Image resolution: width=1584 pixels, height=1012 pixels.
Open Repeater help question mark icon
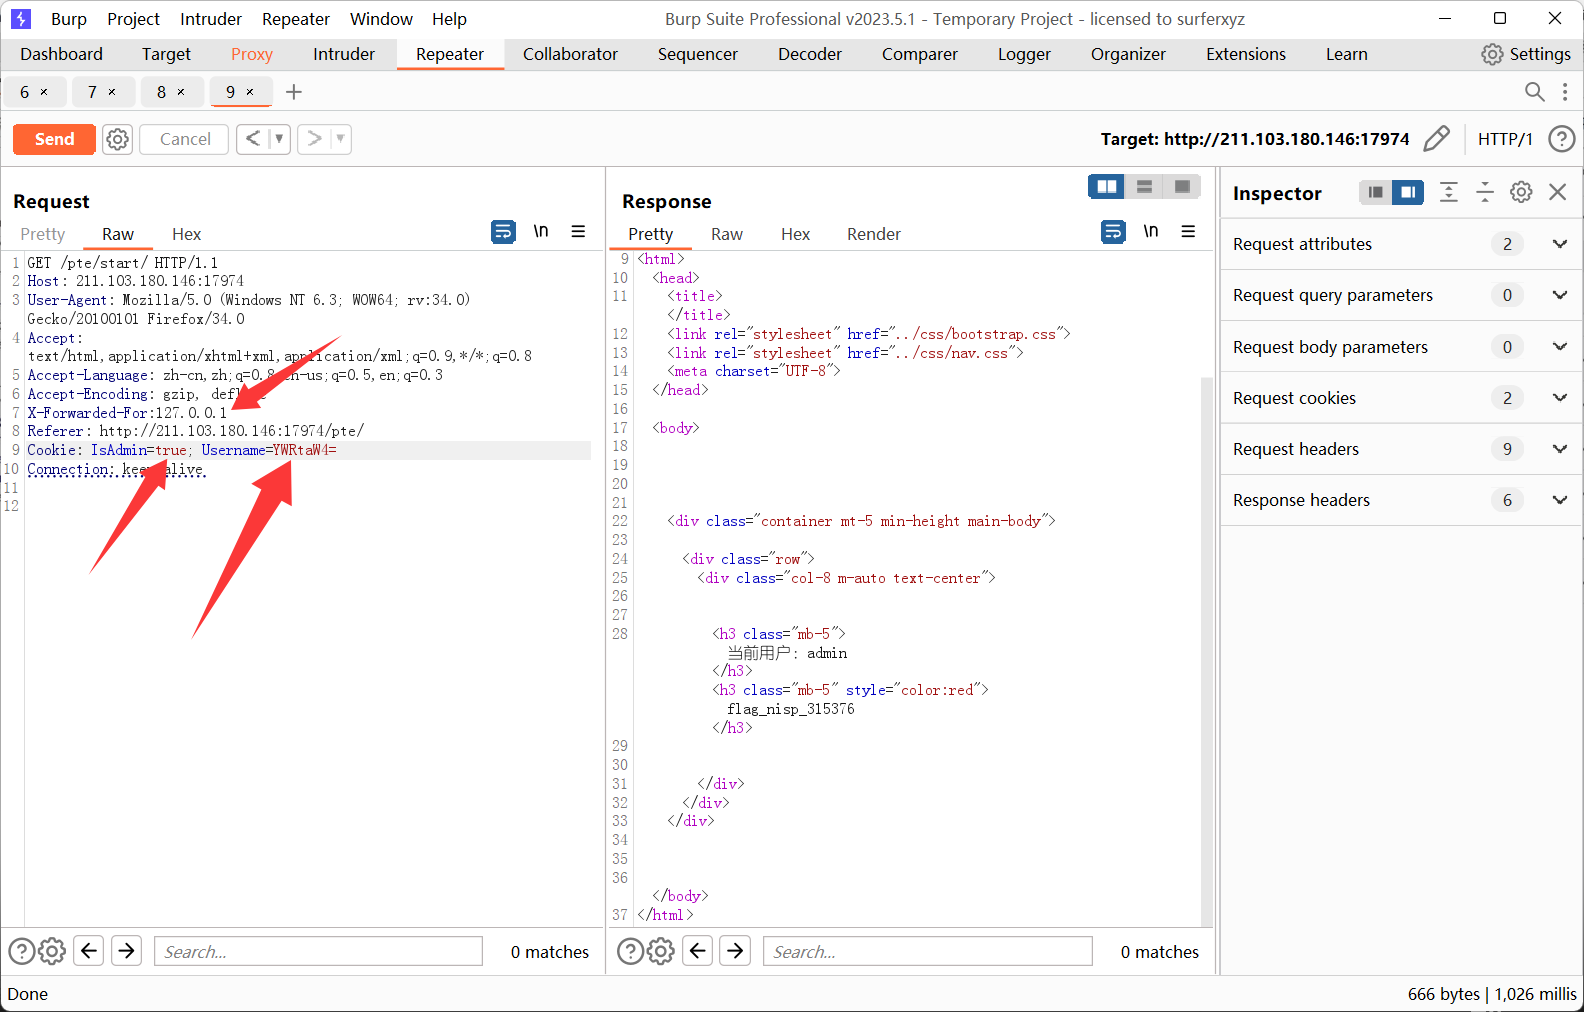1561,139
